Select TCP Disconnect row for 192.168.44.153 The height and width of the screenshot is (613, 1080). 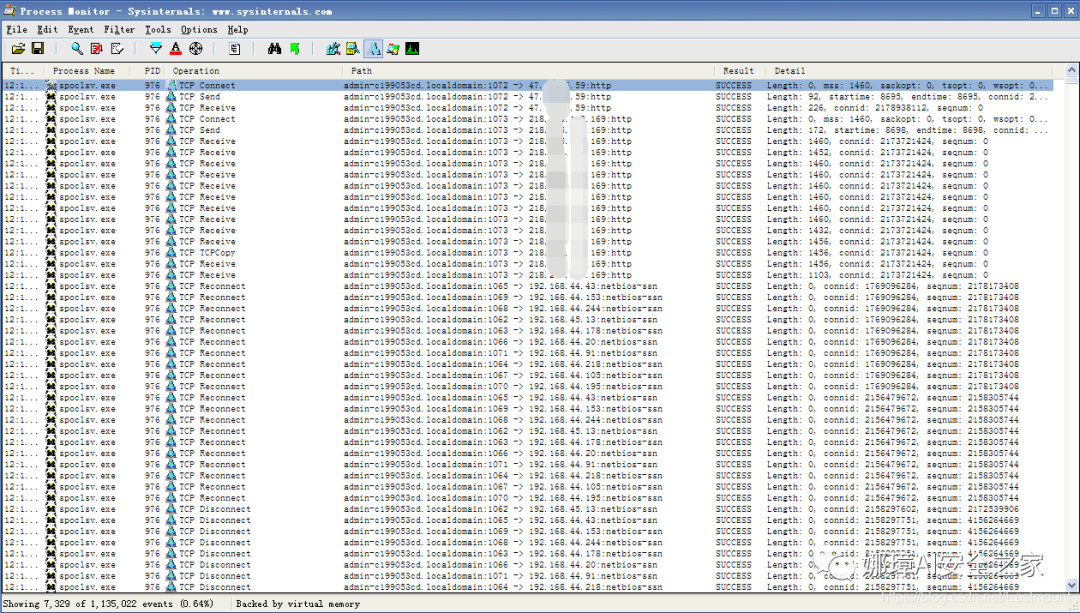coord(528,531)
